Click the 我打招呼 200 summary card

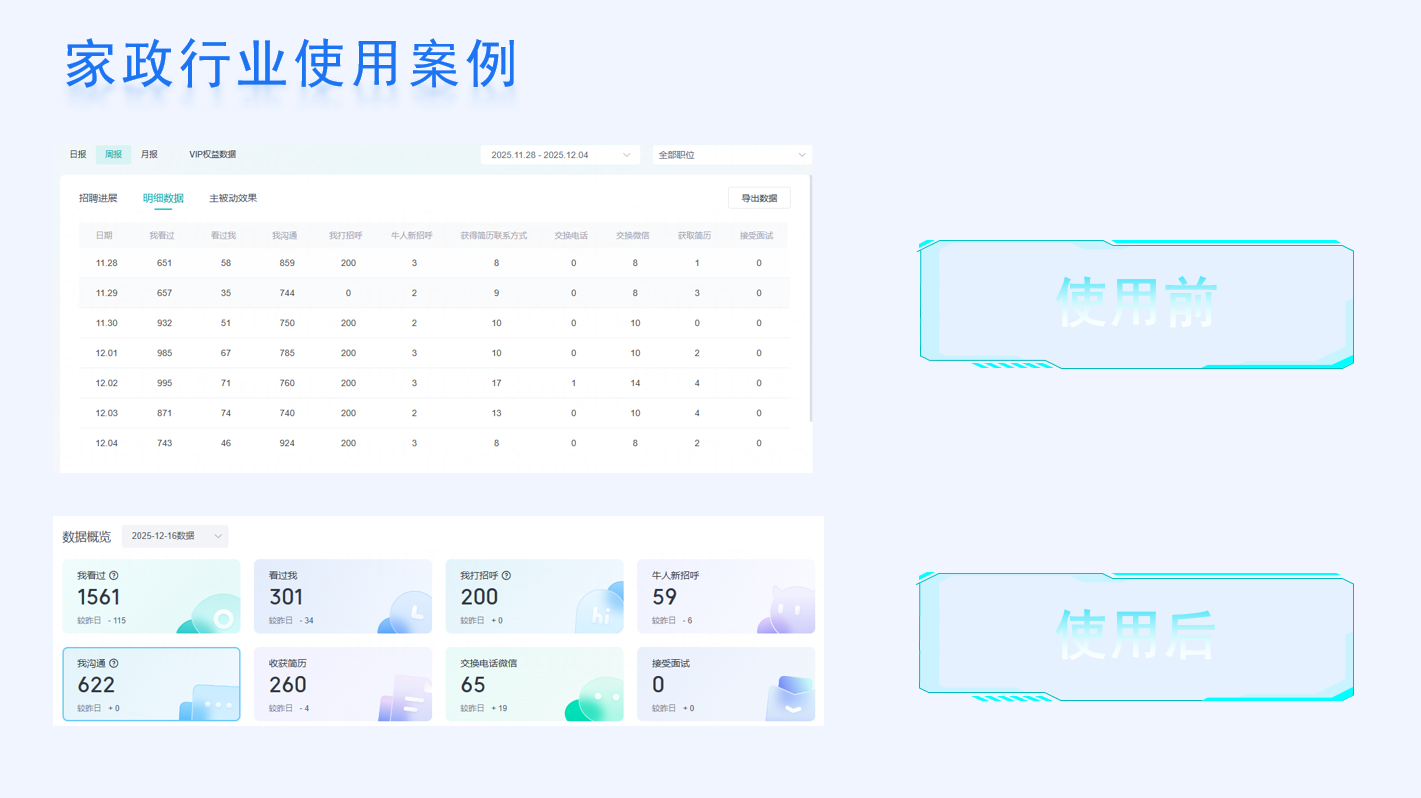pos(534,596)
